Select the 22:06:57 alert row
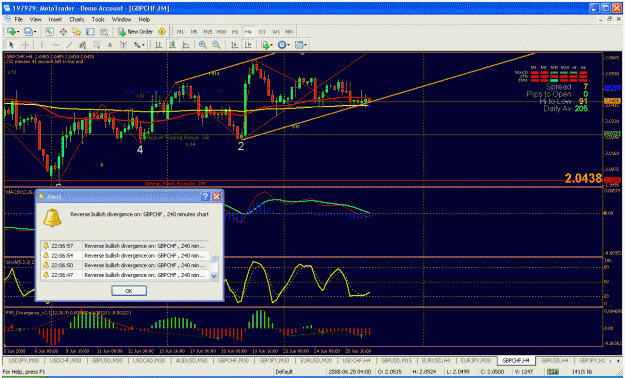Image resolution: width=625 pixels, height=378 pixels. 125,246
